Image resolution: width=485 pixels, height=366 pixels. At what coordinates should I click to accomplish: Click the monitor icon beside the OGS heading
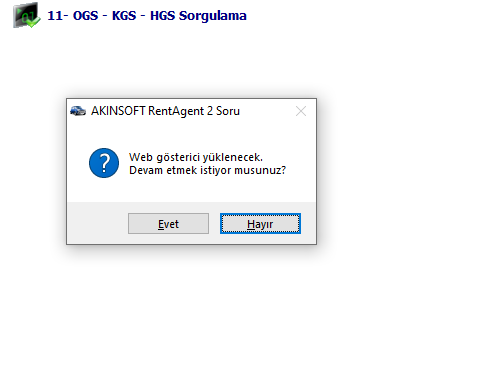coord(26,15)
